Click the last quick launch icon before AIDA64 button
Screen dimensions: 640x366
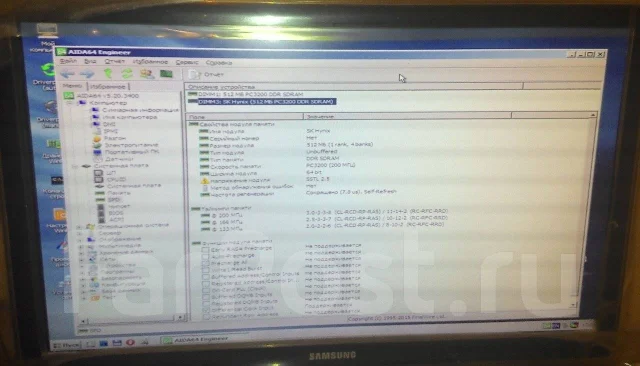click(x=144, y=342)
